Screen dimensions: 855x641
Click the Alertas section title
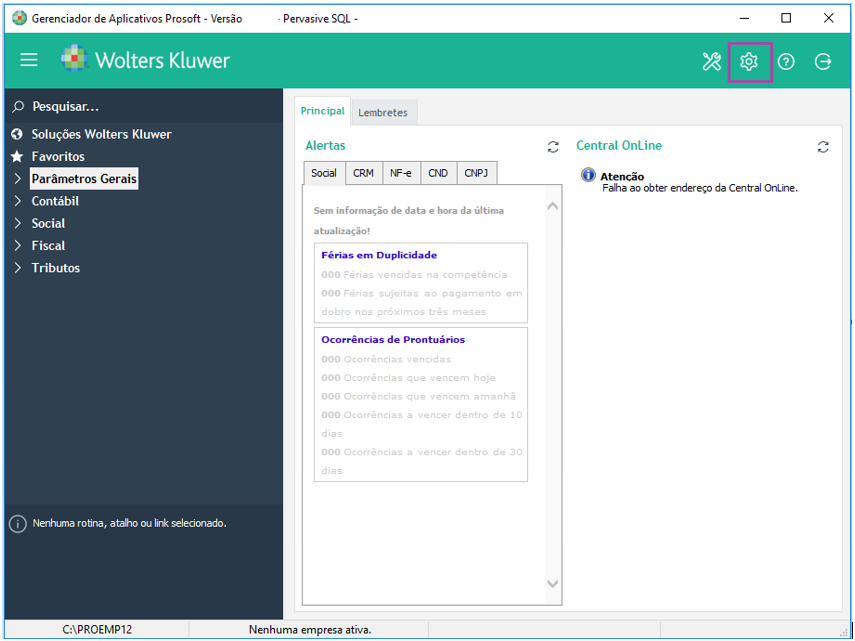[x=326, y=146]
